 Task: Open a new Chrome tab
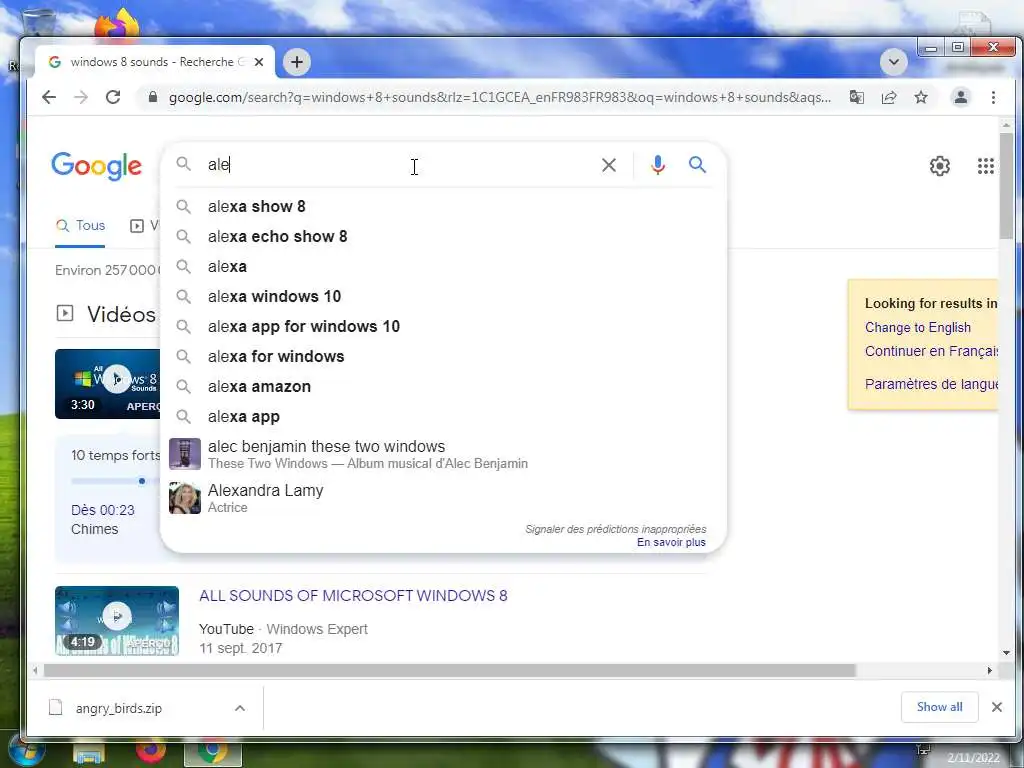296,62
